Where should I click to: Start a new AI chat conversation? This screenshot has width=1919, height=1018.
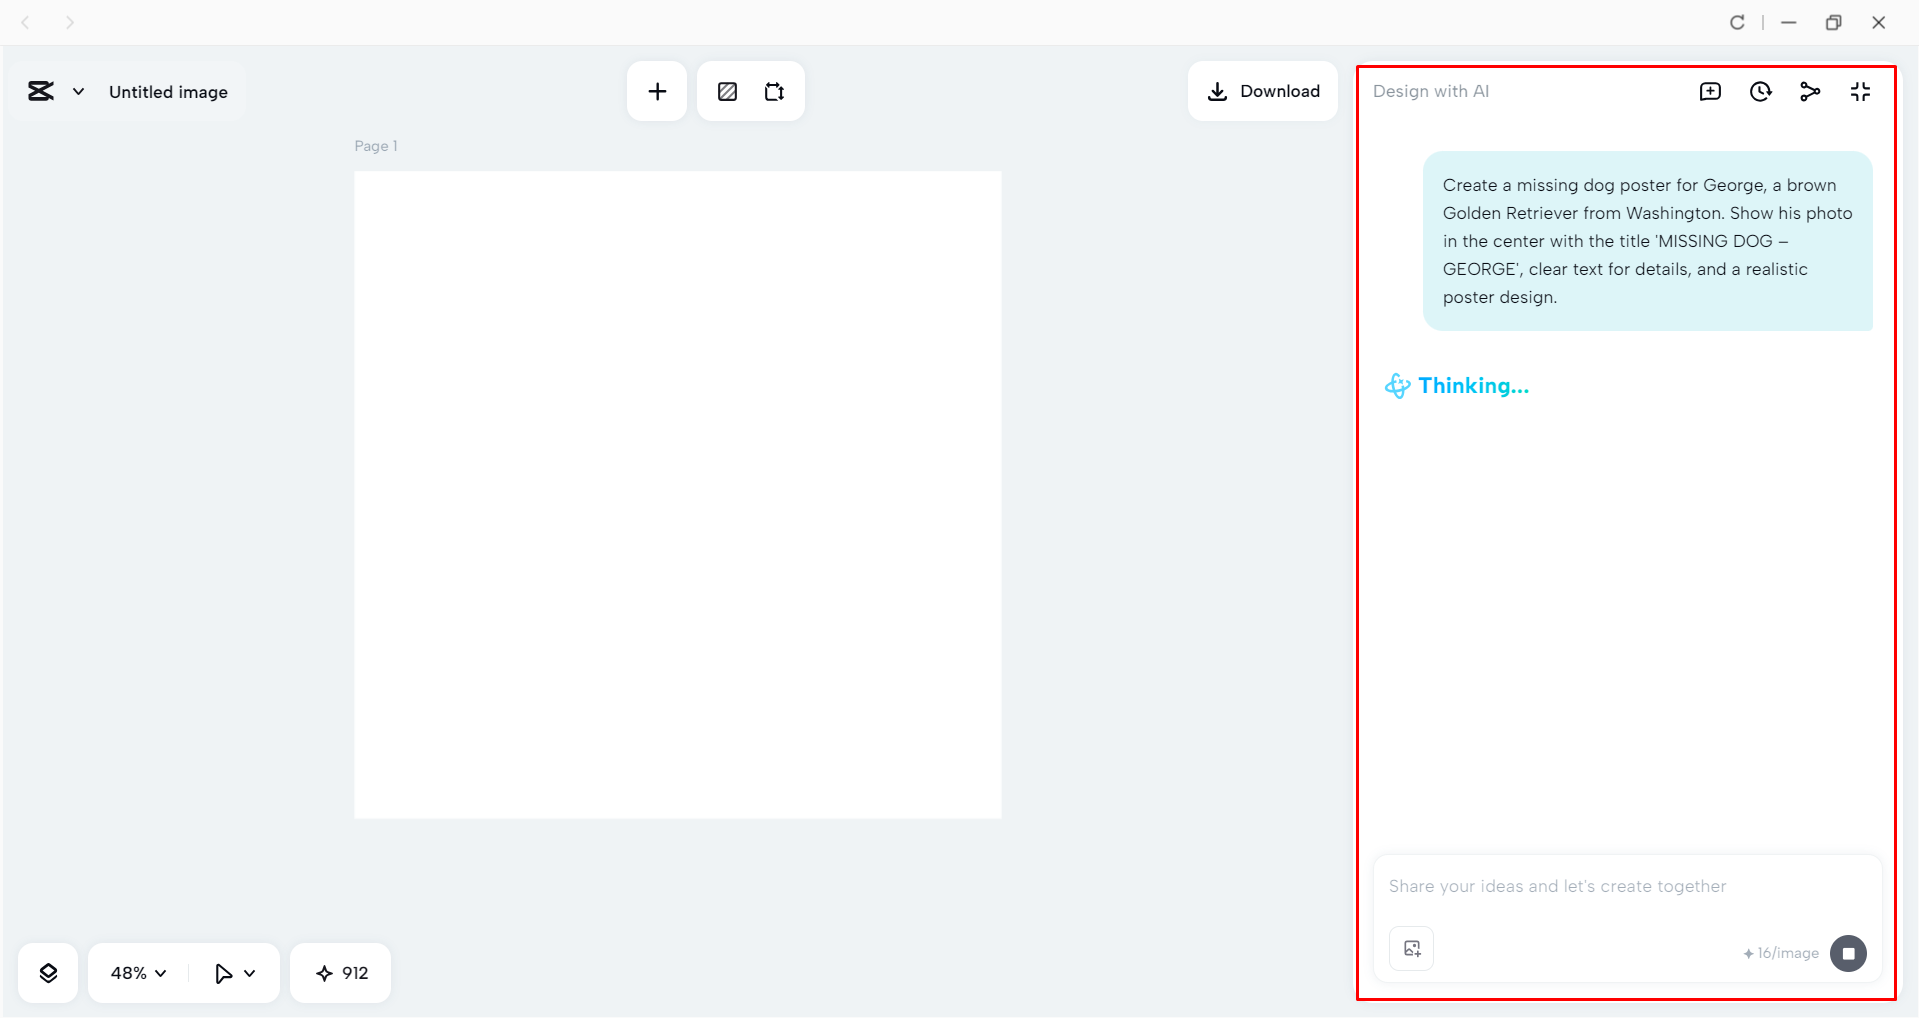pyautogui.click(x=1711, y=91)
